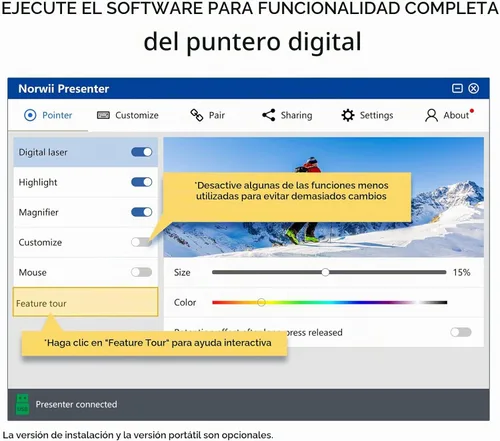Enable the Customize toggle in list
The height and width of the screenshot is (441, 500).
[141, 242]
